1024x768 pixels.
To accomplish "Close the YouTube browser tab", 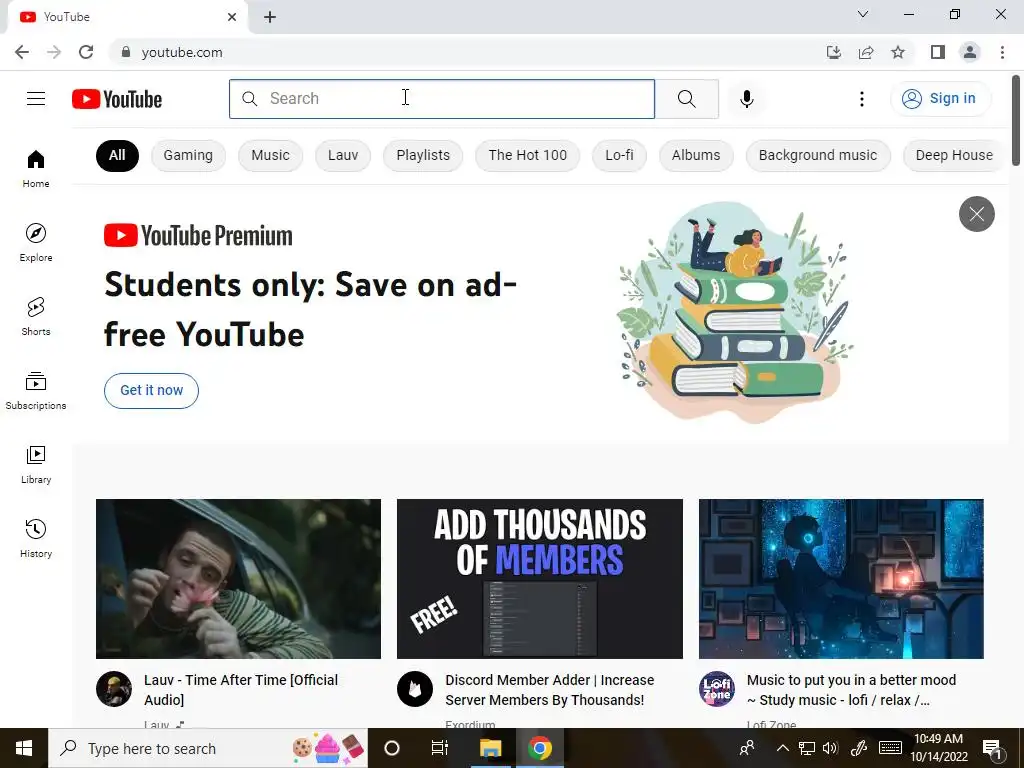I will (232, 17).
